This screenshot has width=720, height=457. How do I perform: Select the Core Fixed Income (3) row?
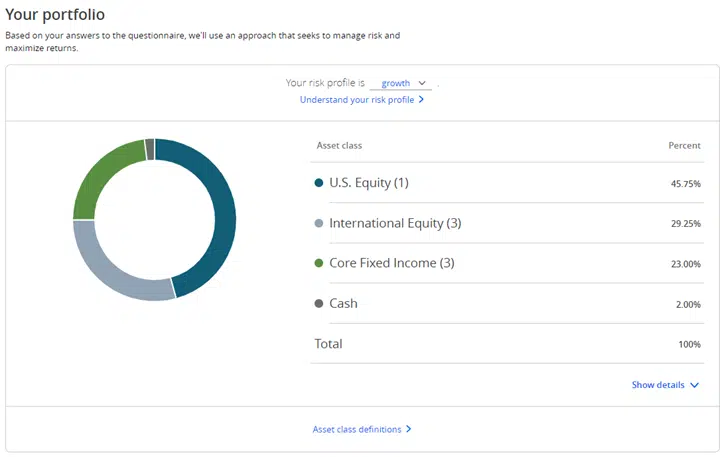point(507,263)
